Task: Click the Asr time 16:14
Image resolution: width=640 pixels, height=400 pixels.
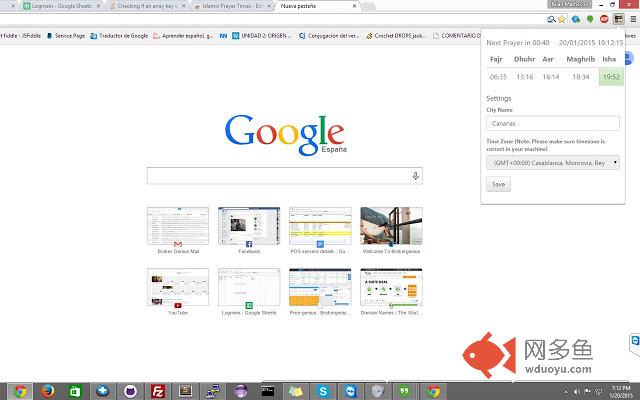Action: (551, 77)
